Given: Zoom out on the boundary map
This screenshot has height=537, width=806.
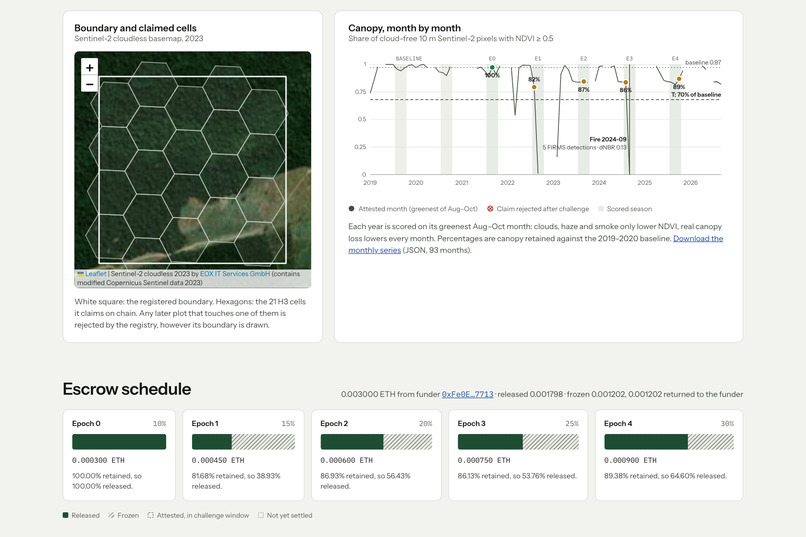Looking at the screenshot, I should tap(89, 84).
